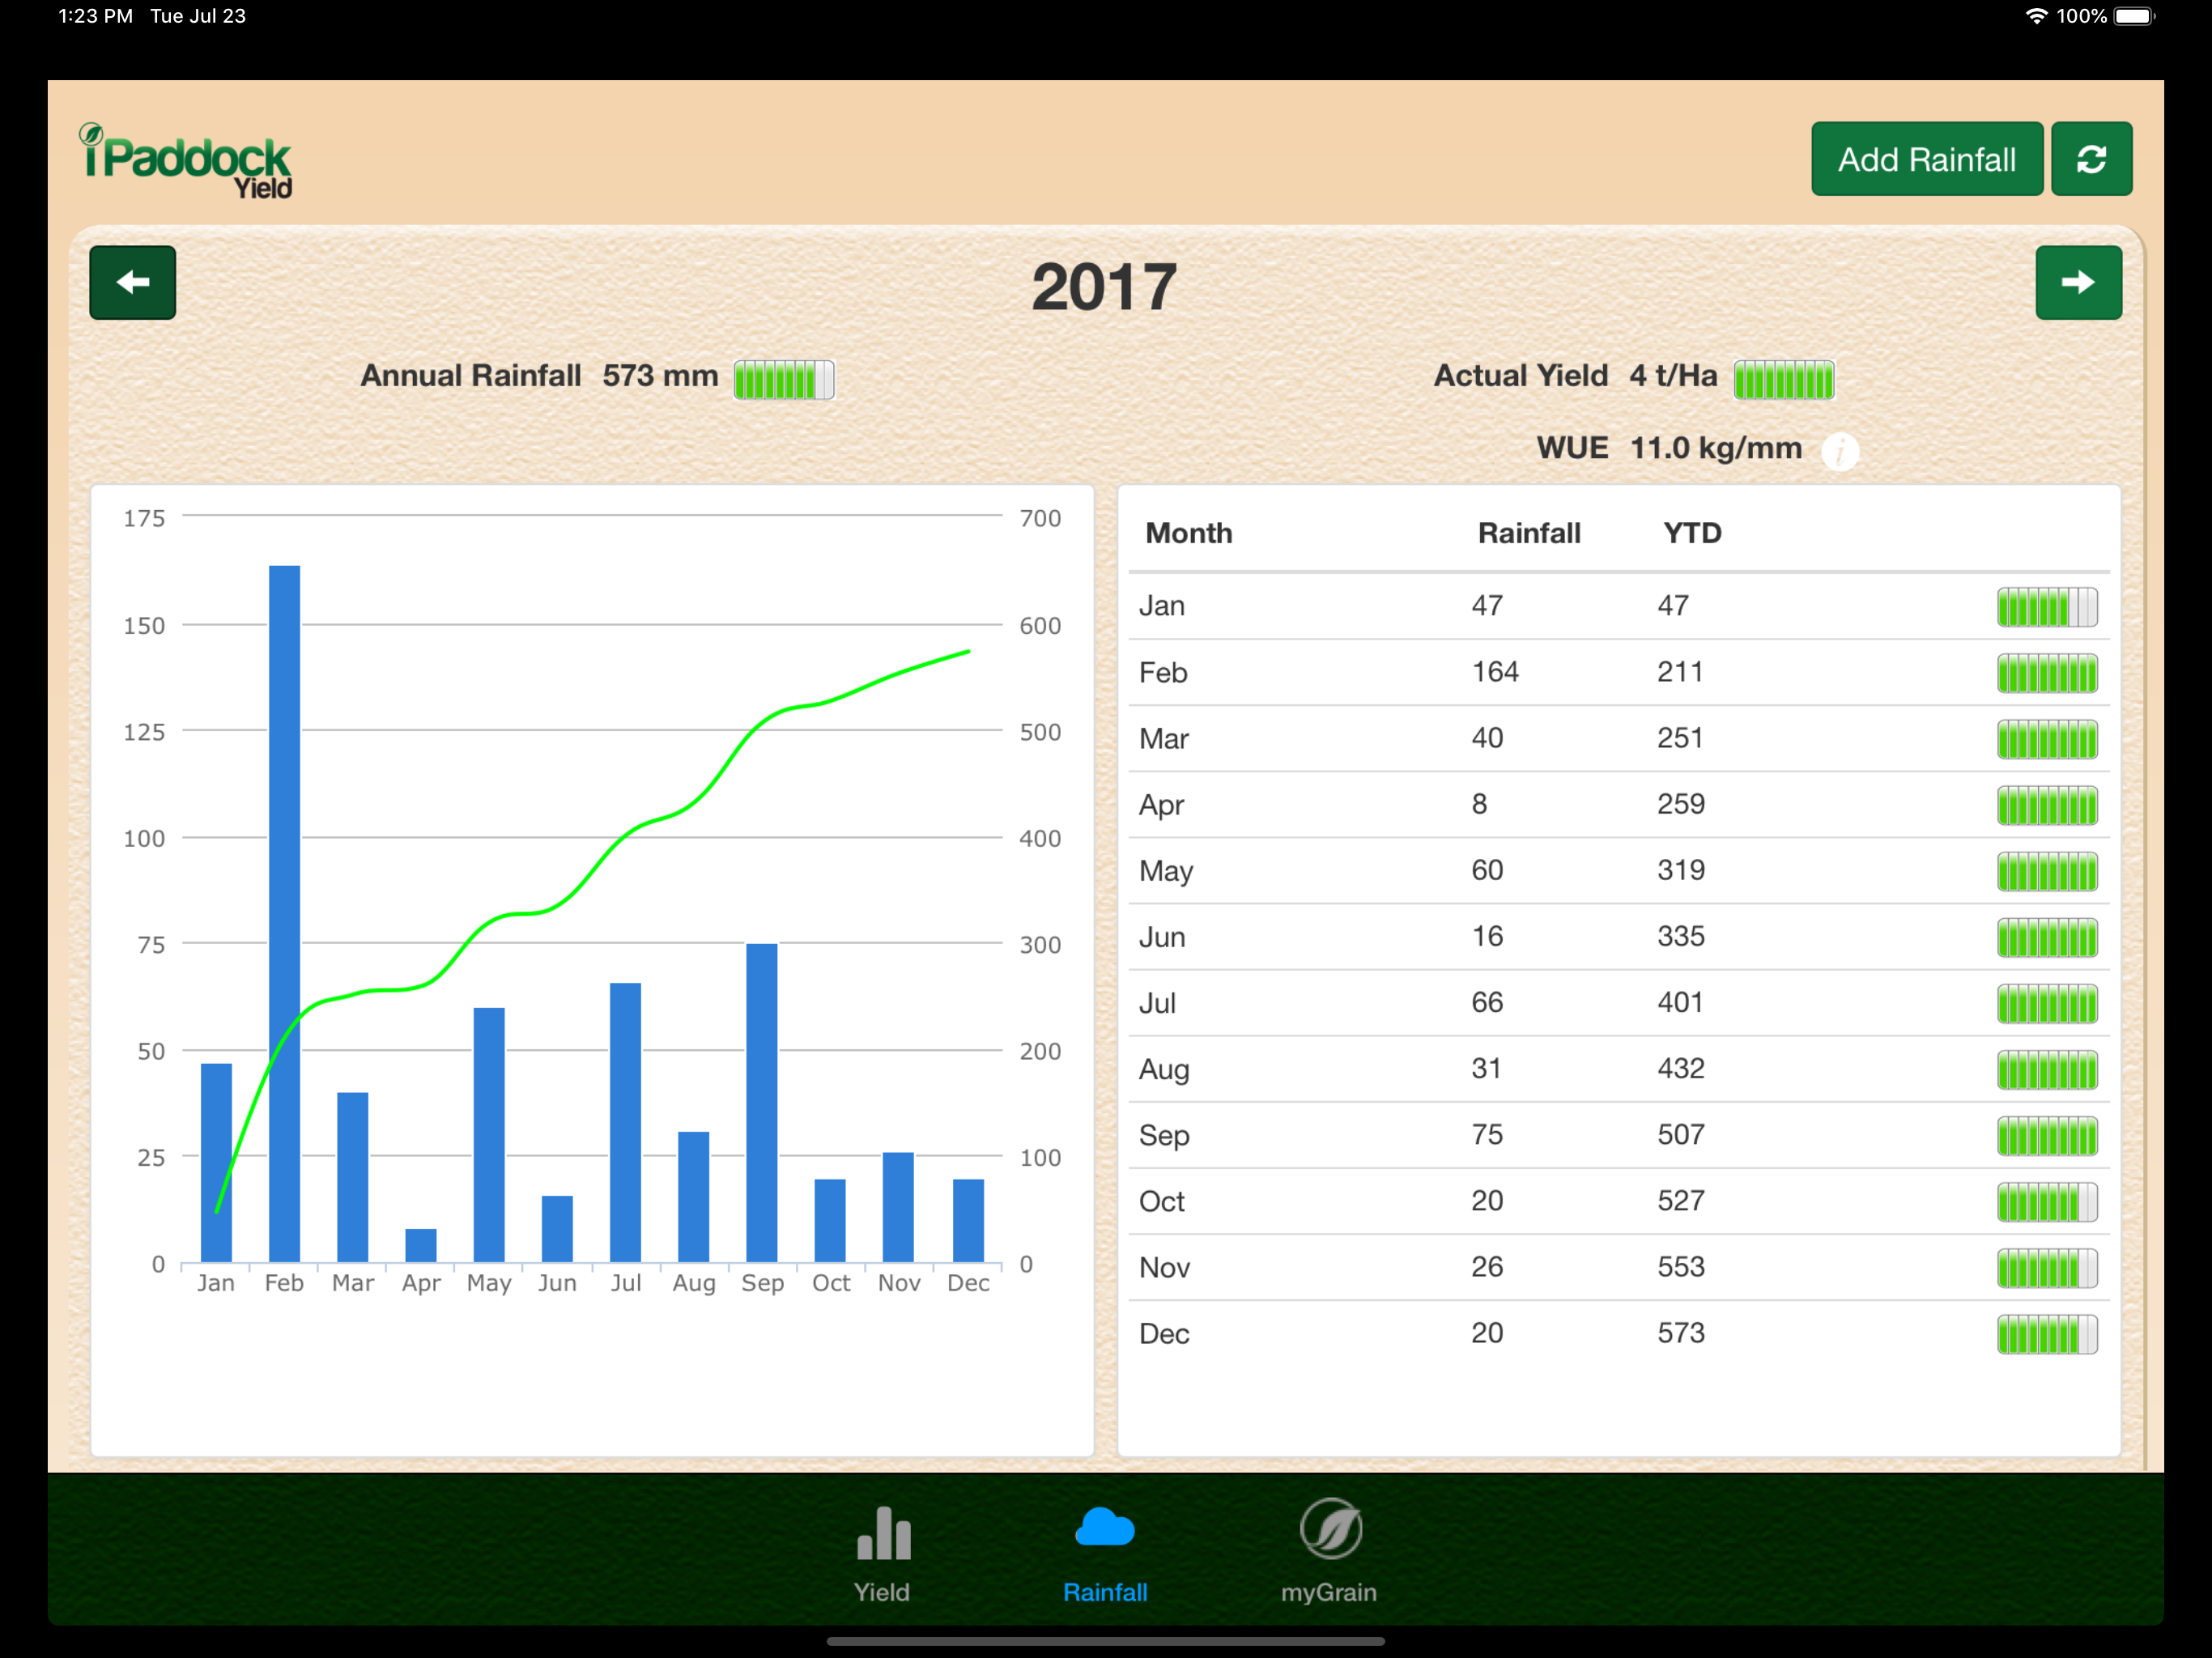Tap the May bar in the chart
2212x1658 pixels.
point(489,1135)
